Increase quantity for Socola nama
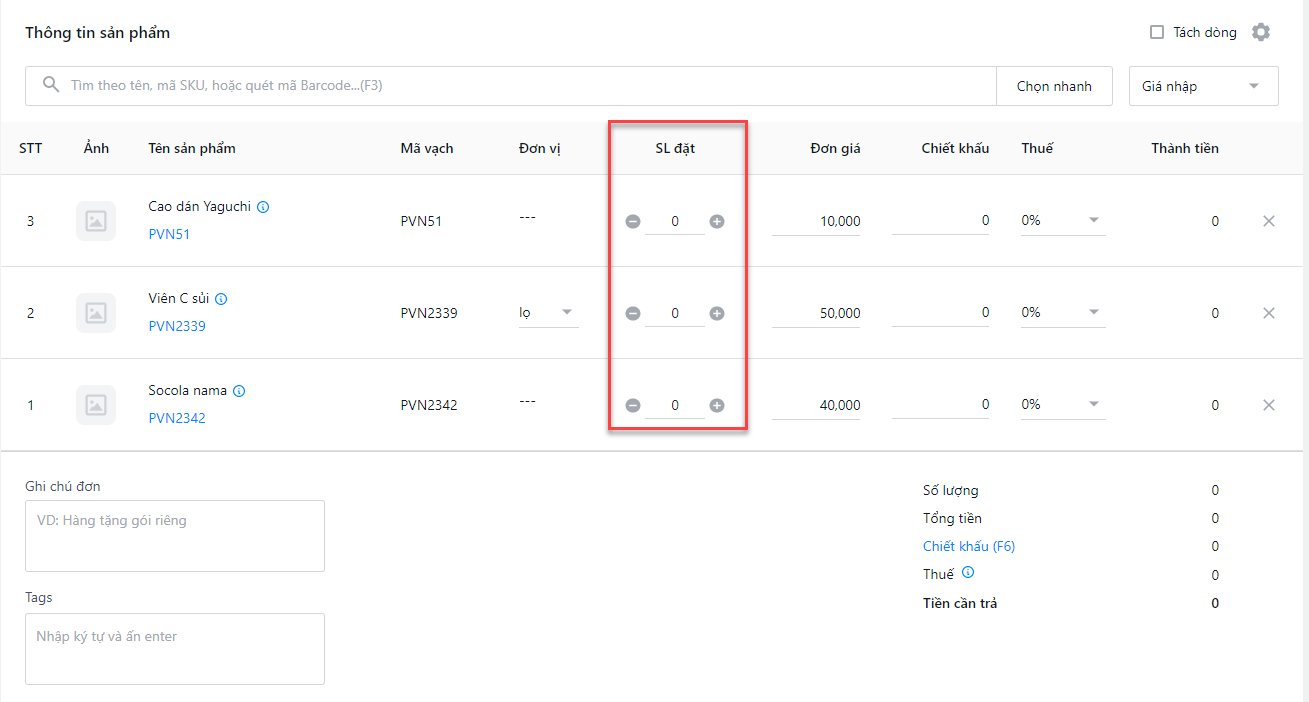 (x=717, y=405)
